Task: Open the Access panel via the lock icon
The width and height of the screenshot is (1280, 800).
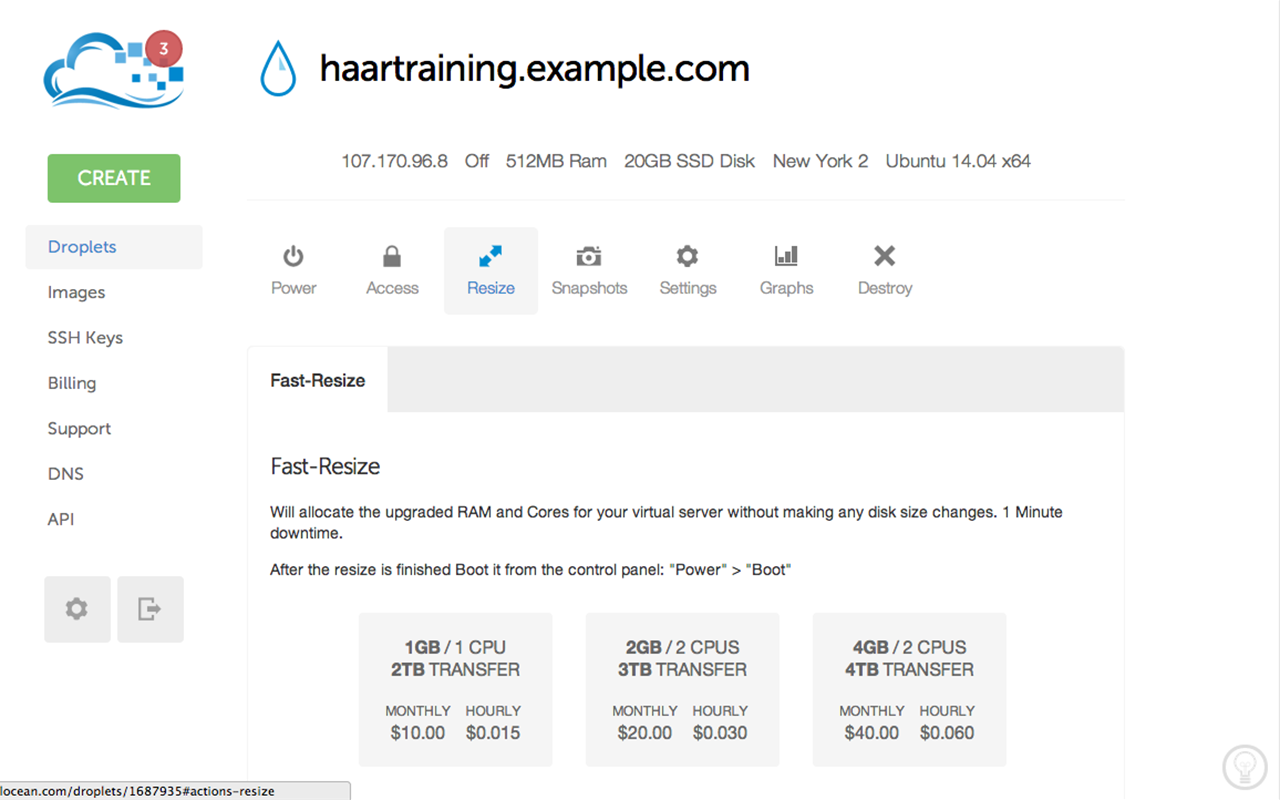Action: click(x=391, y=268)
